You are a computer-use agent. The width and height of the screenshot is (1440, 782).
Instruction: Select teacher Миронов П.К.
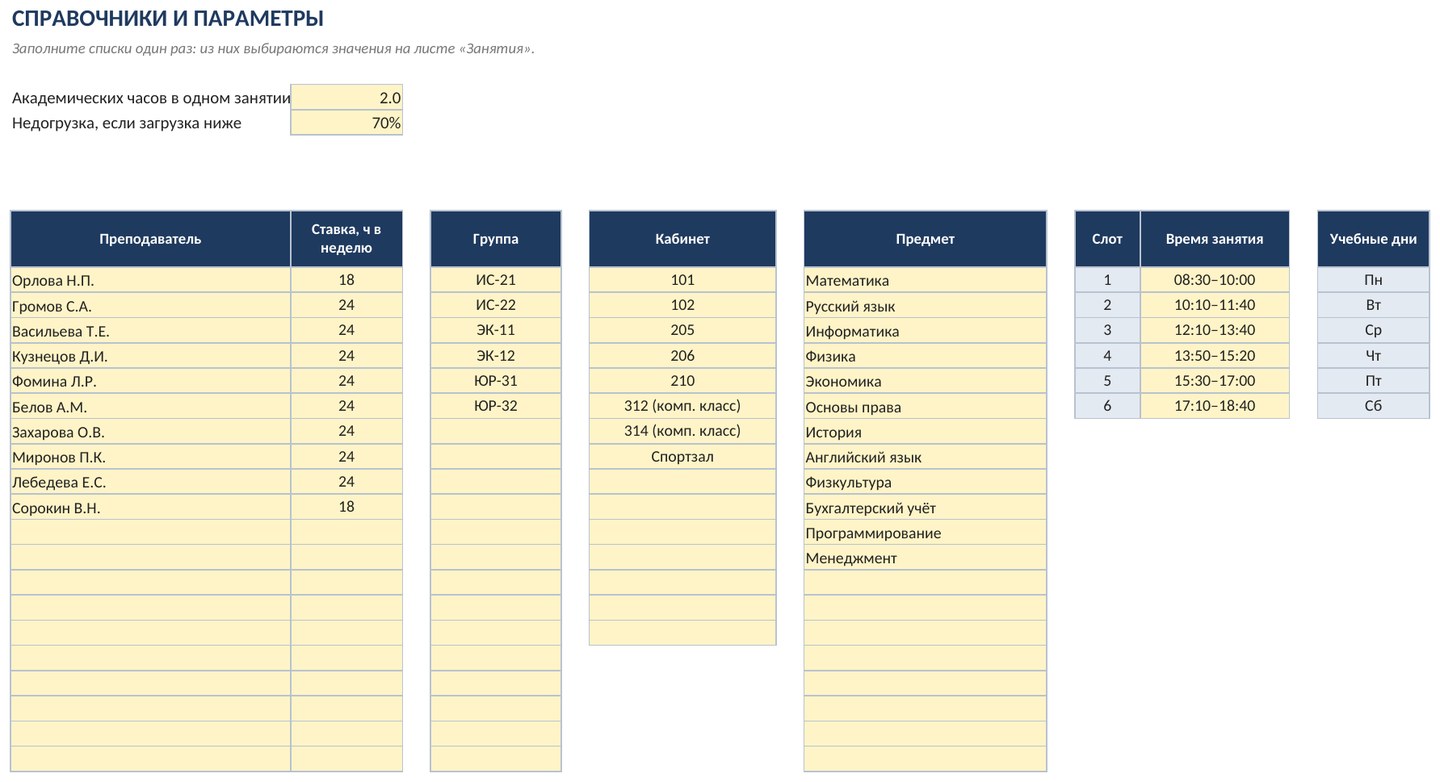151,457
